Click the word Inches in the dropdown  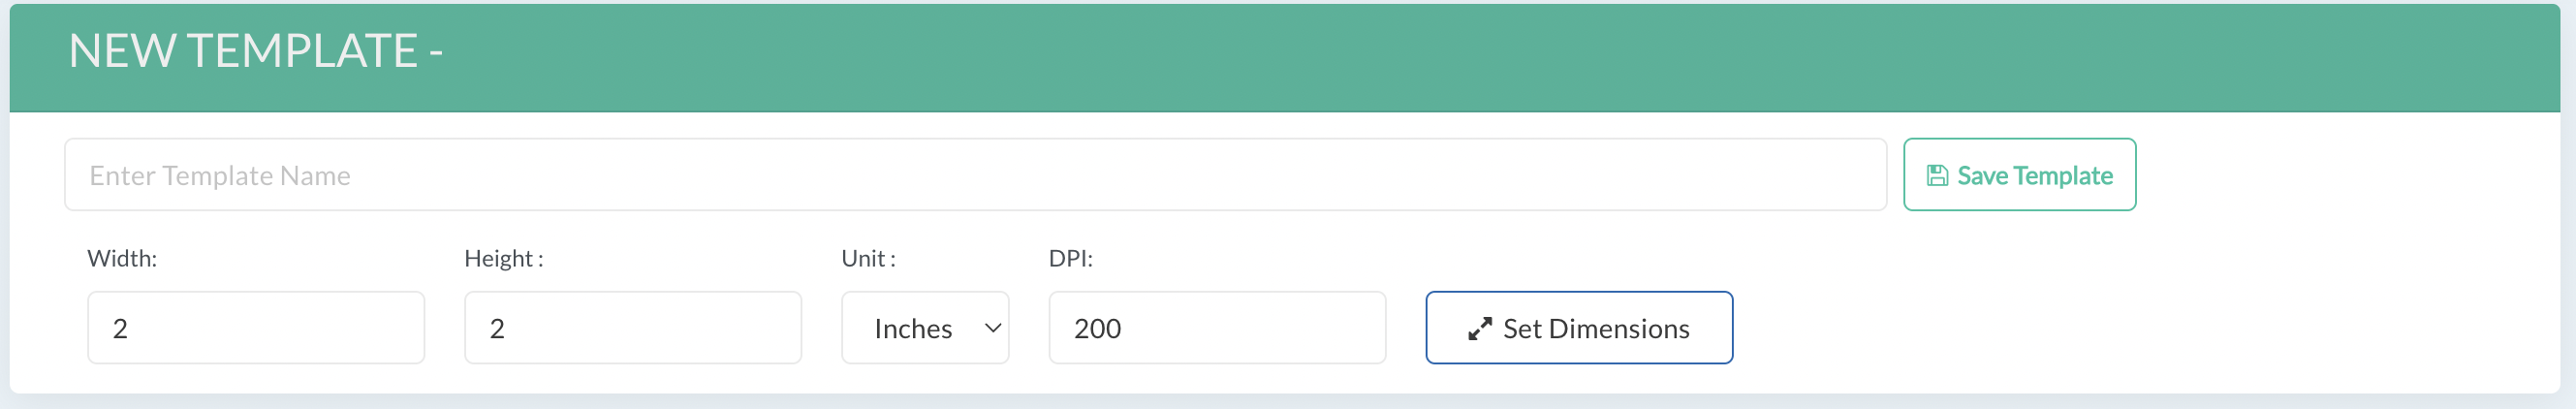[x=912, y=329]
